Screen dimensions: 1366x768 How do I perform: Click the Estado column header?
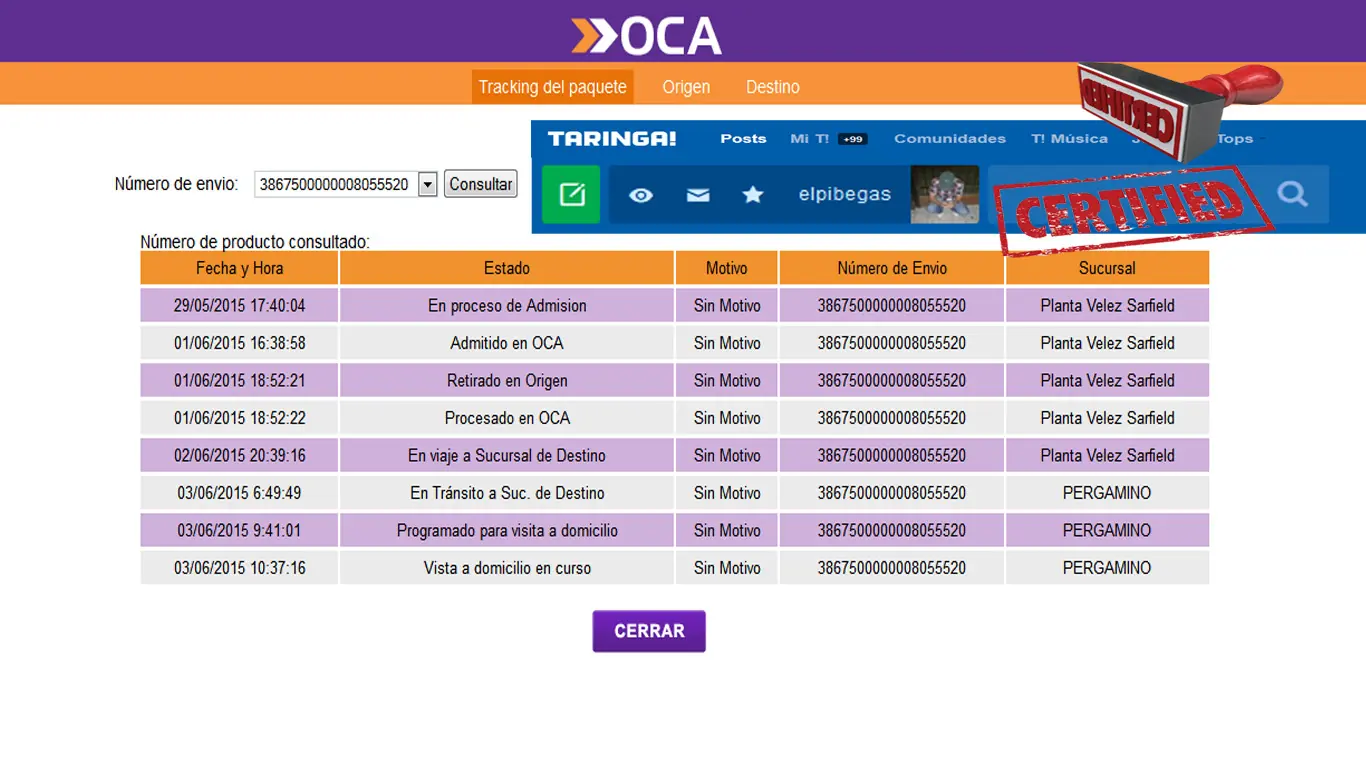click(507, 268)
